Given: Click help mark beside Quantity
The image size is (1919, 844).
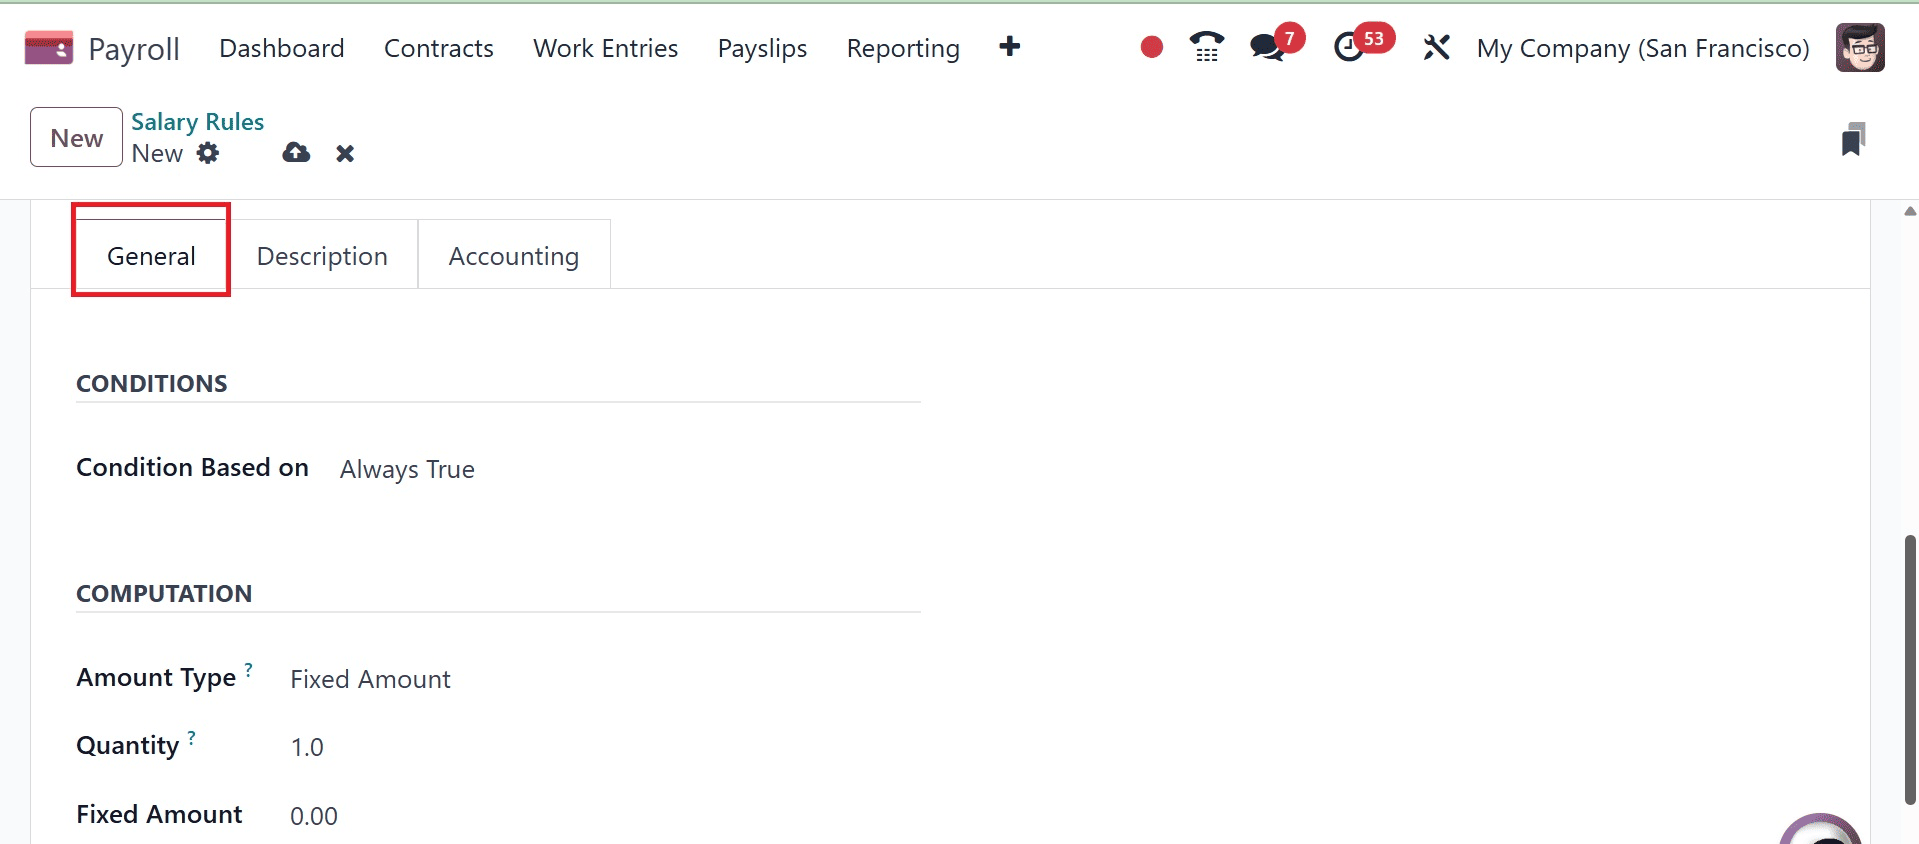Looking at the screenshot, I should pos(192,737).
